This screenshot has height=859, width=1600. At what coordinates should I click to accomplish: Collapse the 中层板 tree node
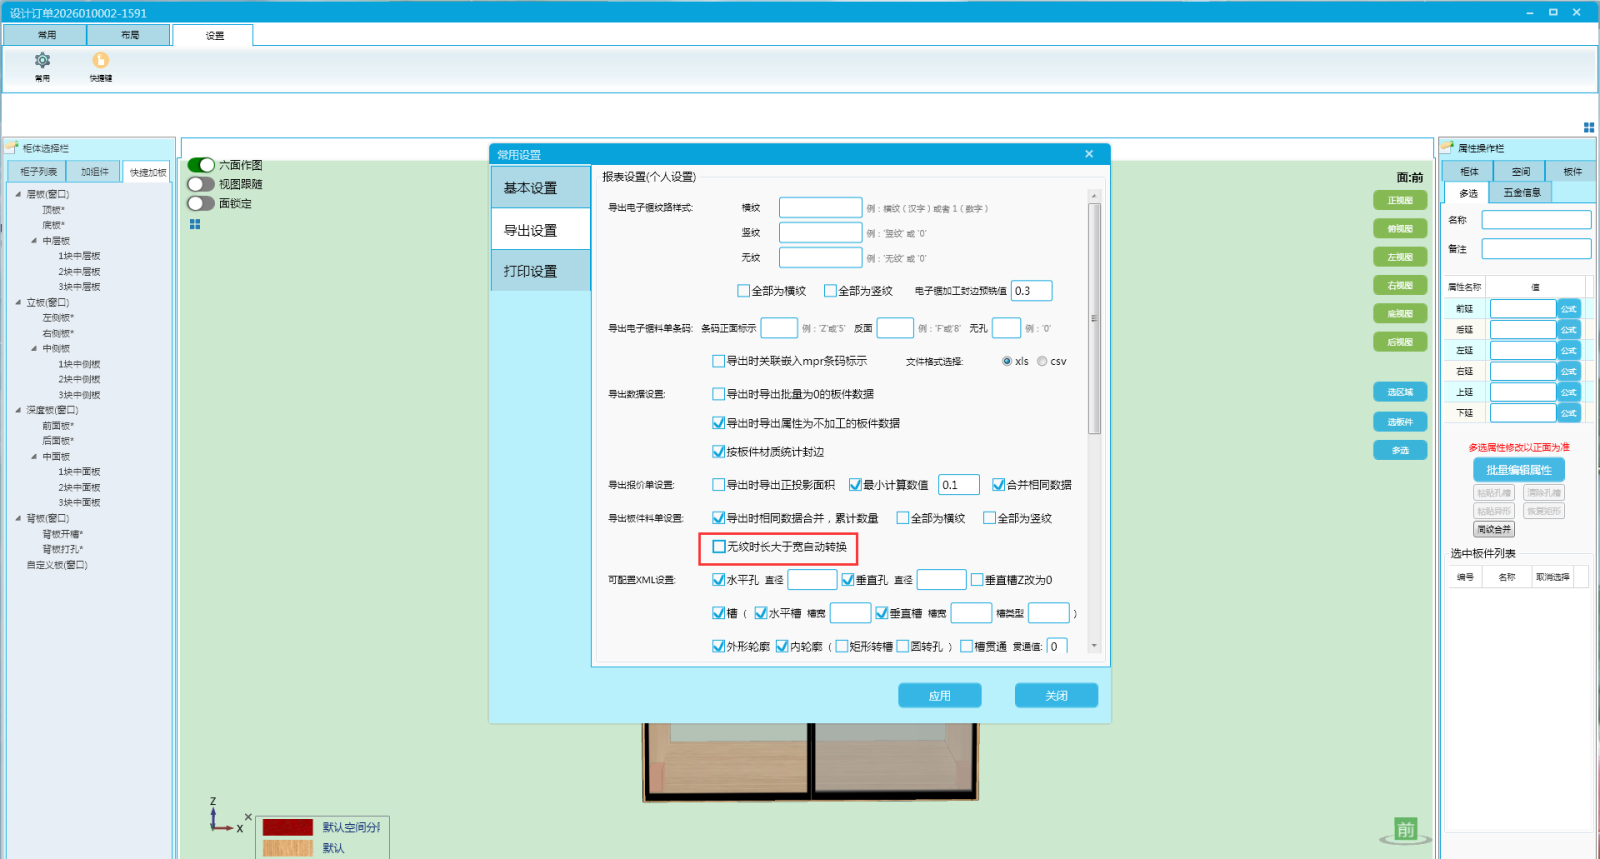coord(34,241)
